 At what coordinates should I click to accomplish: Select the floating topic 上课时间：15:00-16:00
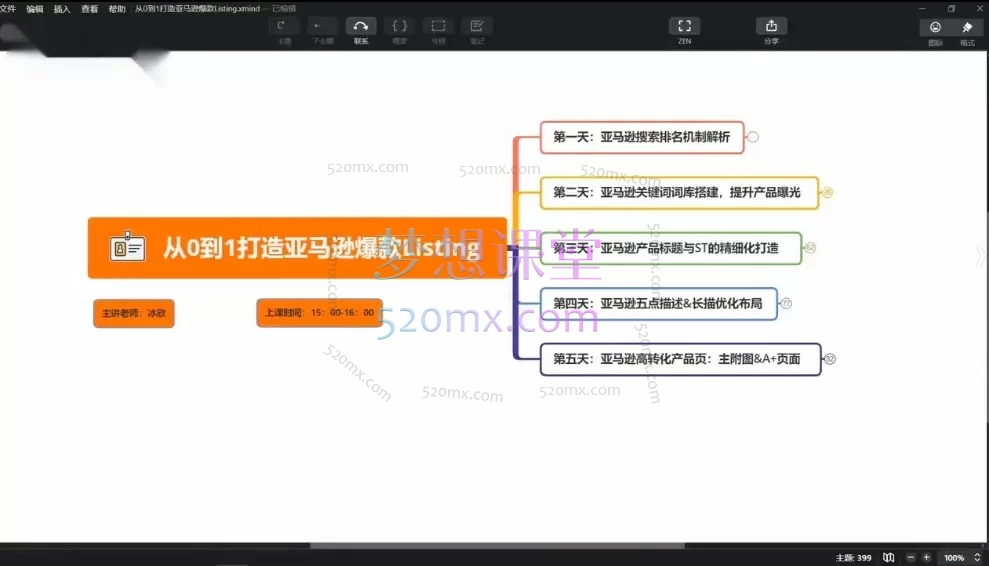pos(319,312)
